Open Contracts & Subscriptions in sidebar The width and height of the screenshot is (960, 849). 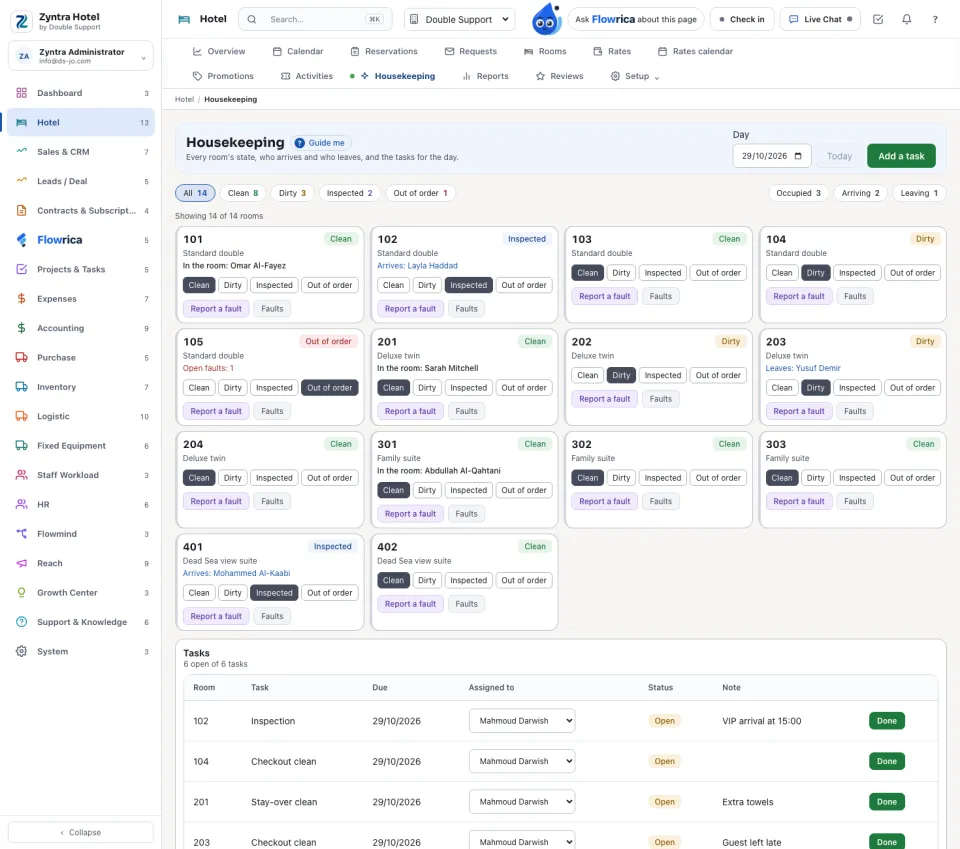pyautogui.click(x=81, y=211)
